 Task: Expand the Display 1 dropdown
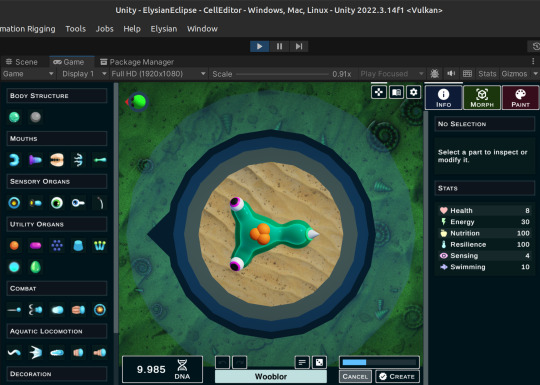tap(84, 74)
